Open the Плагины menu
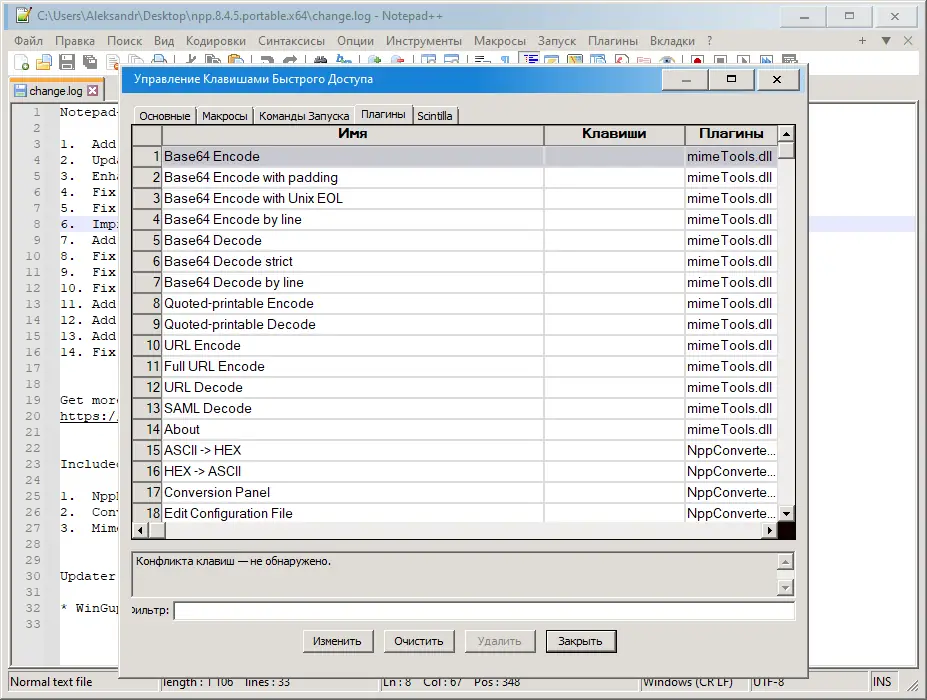Viewport: 927px width, 700px height. (x=613, y=41)
